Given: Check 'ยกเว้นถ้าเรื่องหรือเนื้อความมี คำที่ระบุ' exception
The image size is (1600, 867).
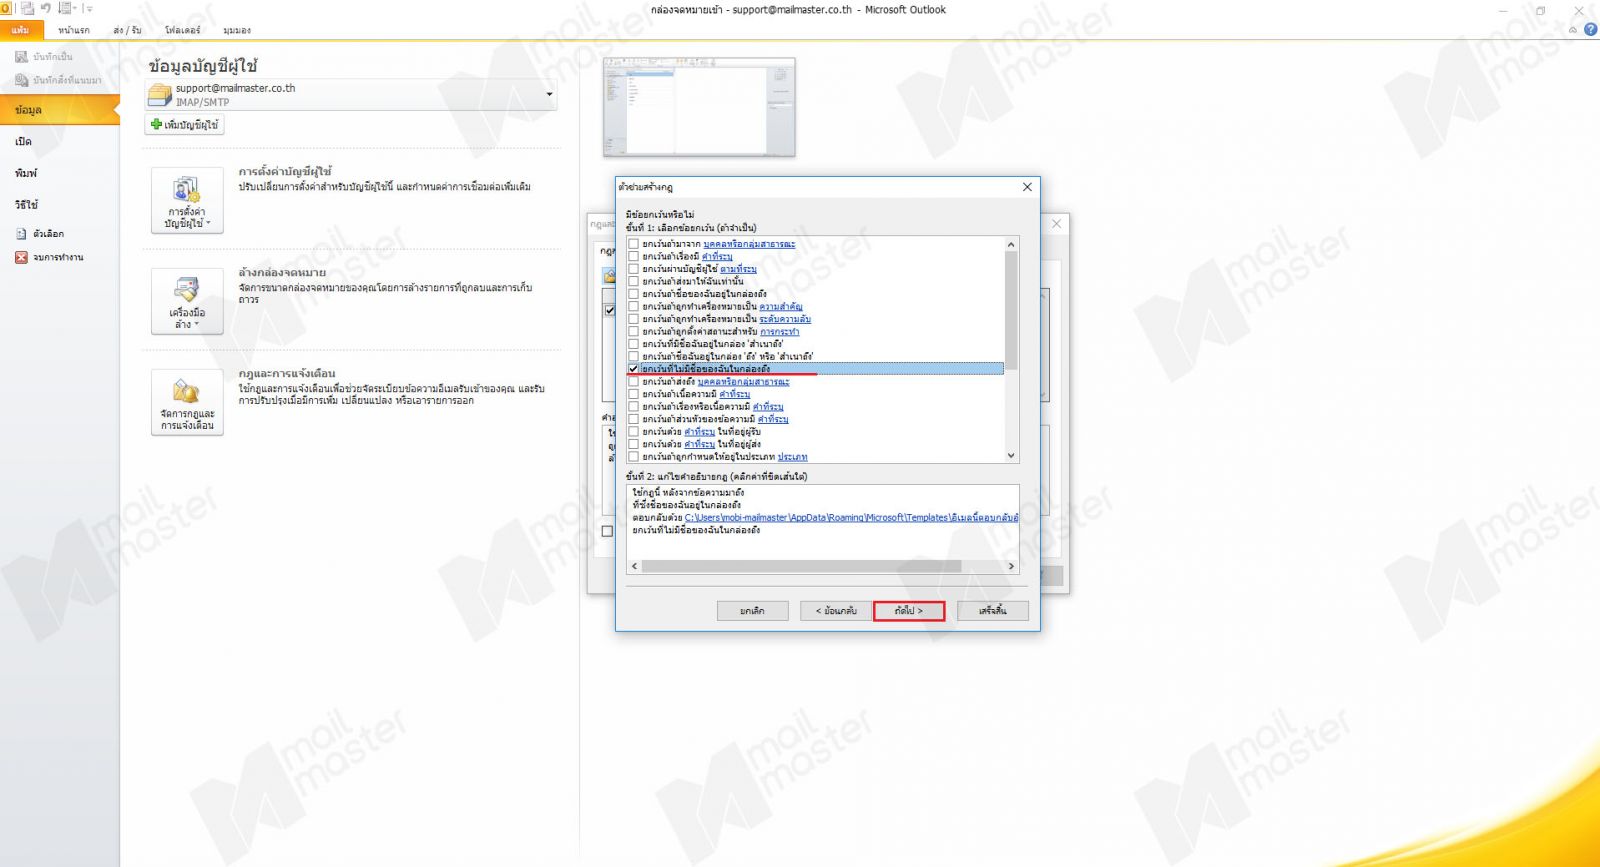Looking at the screenshot, I should coord(633,406).
